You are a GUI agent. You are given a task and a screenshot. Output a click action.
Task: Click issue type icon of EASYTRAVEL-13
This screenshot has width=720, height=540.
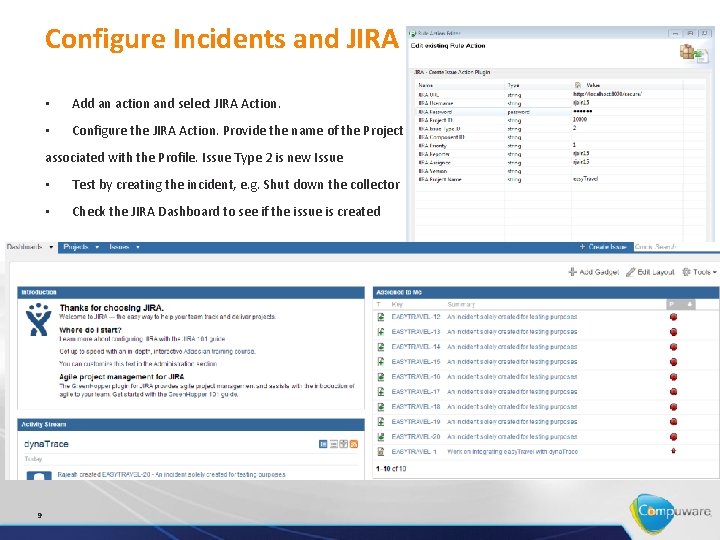coord(381,332)
